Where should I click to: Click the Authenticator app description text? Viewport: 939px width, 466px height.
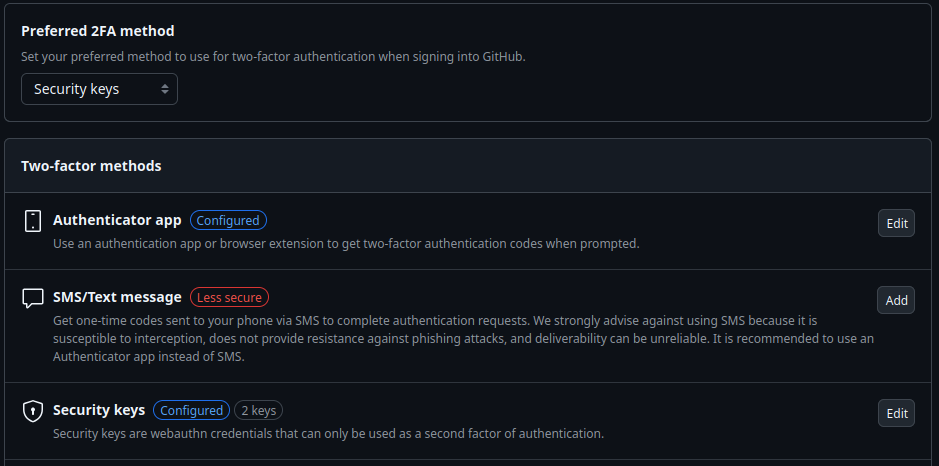click(345, 243)
